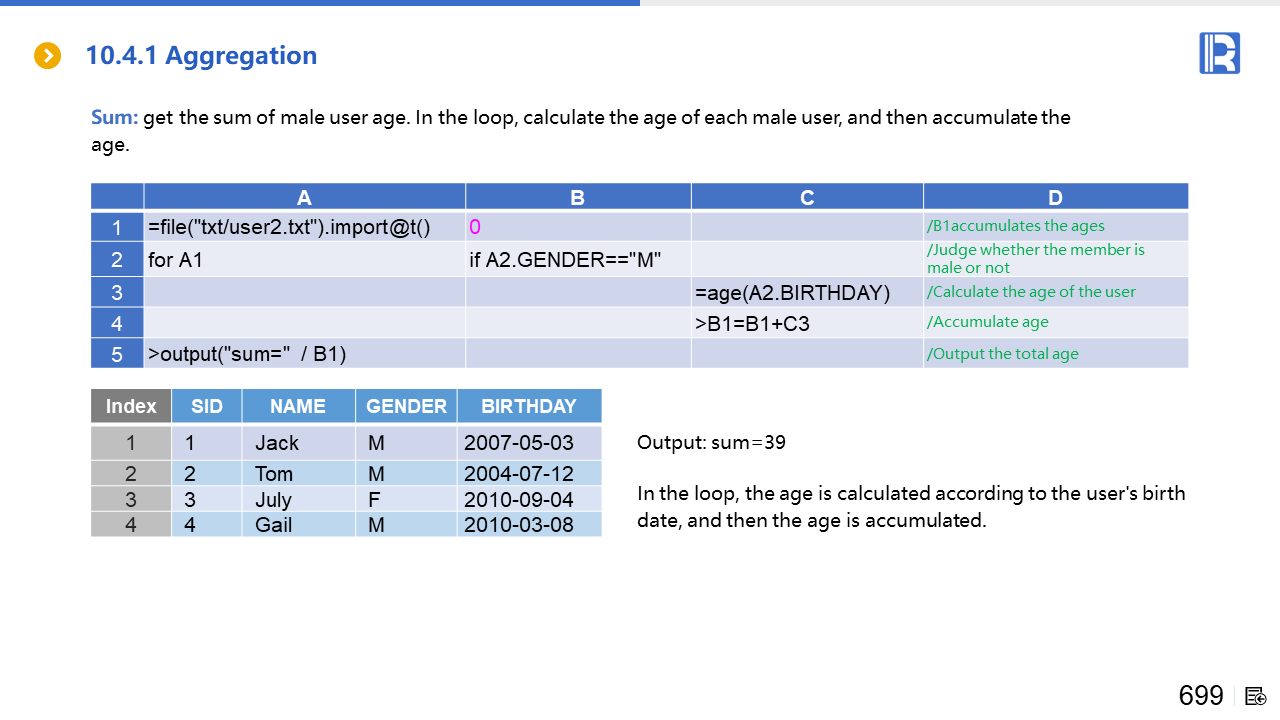Click the orange chevron icon beside the title
Screen dimensions: 1280x720
pos(47,56)
